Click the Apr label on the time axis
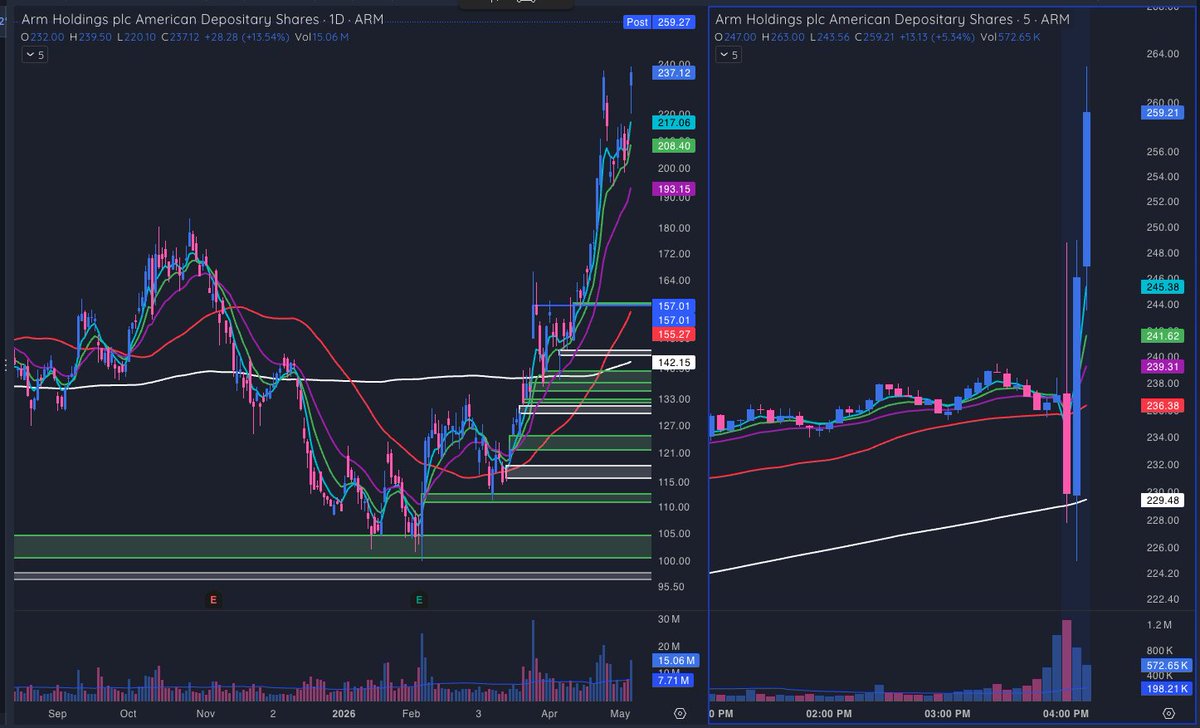 [x=548, y=715]
